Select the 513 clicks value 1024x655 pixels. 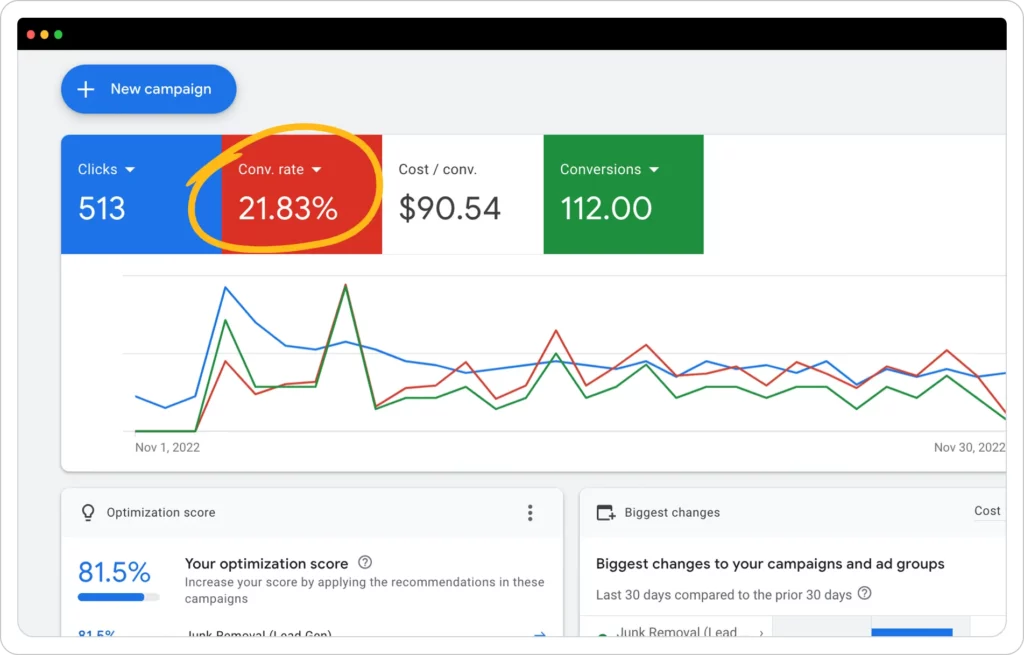coord(101,209)
